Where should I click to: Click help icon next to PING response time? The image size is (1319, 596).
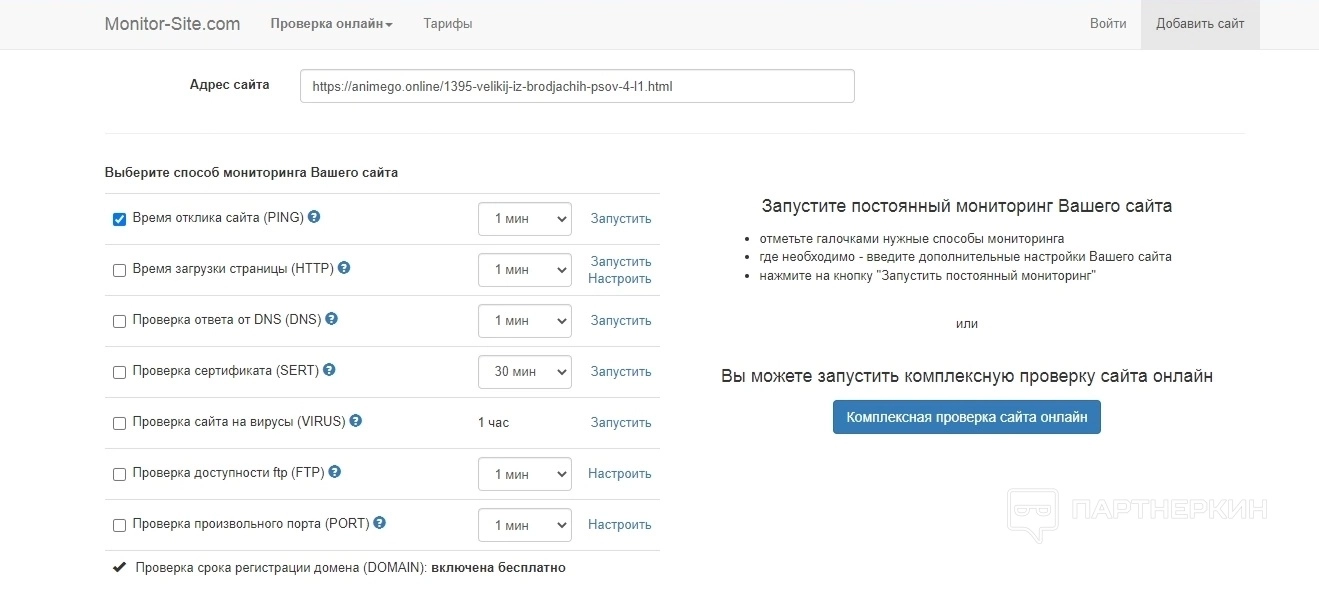pyautogui.click(x=314, y=217)
